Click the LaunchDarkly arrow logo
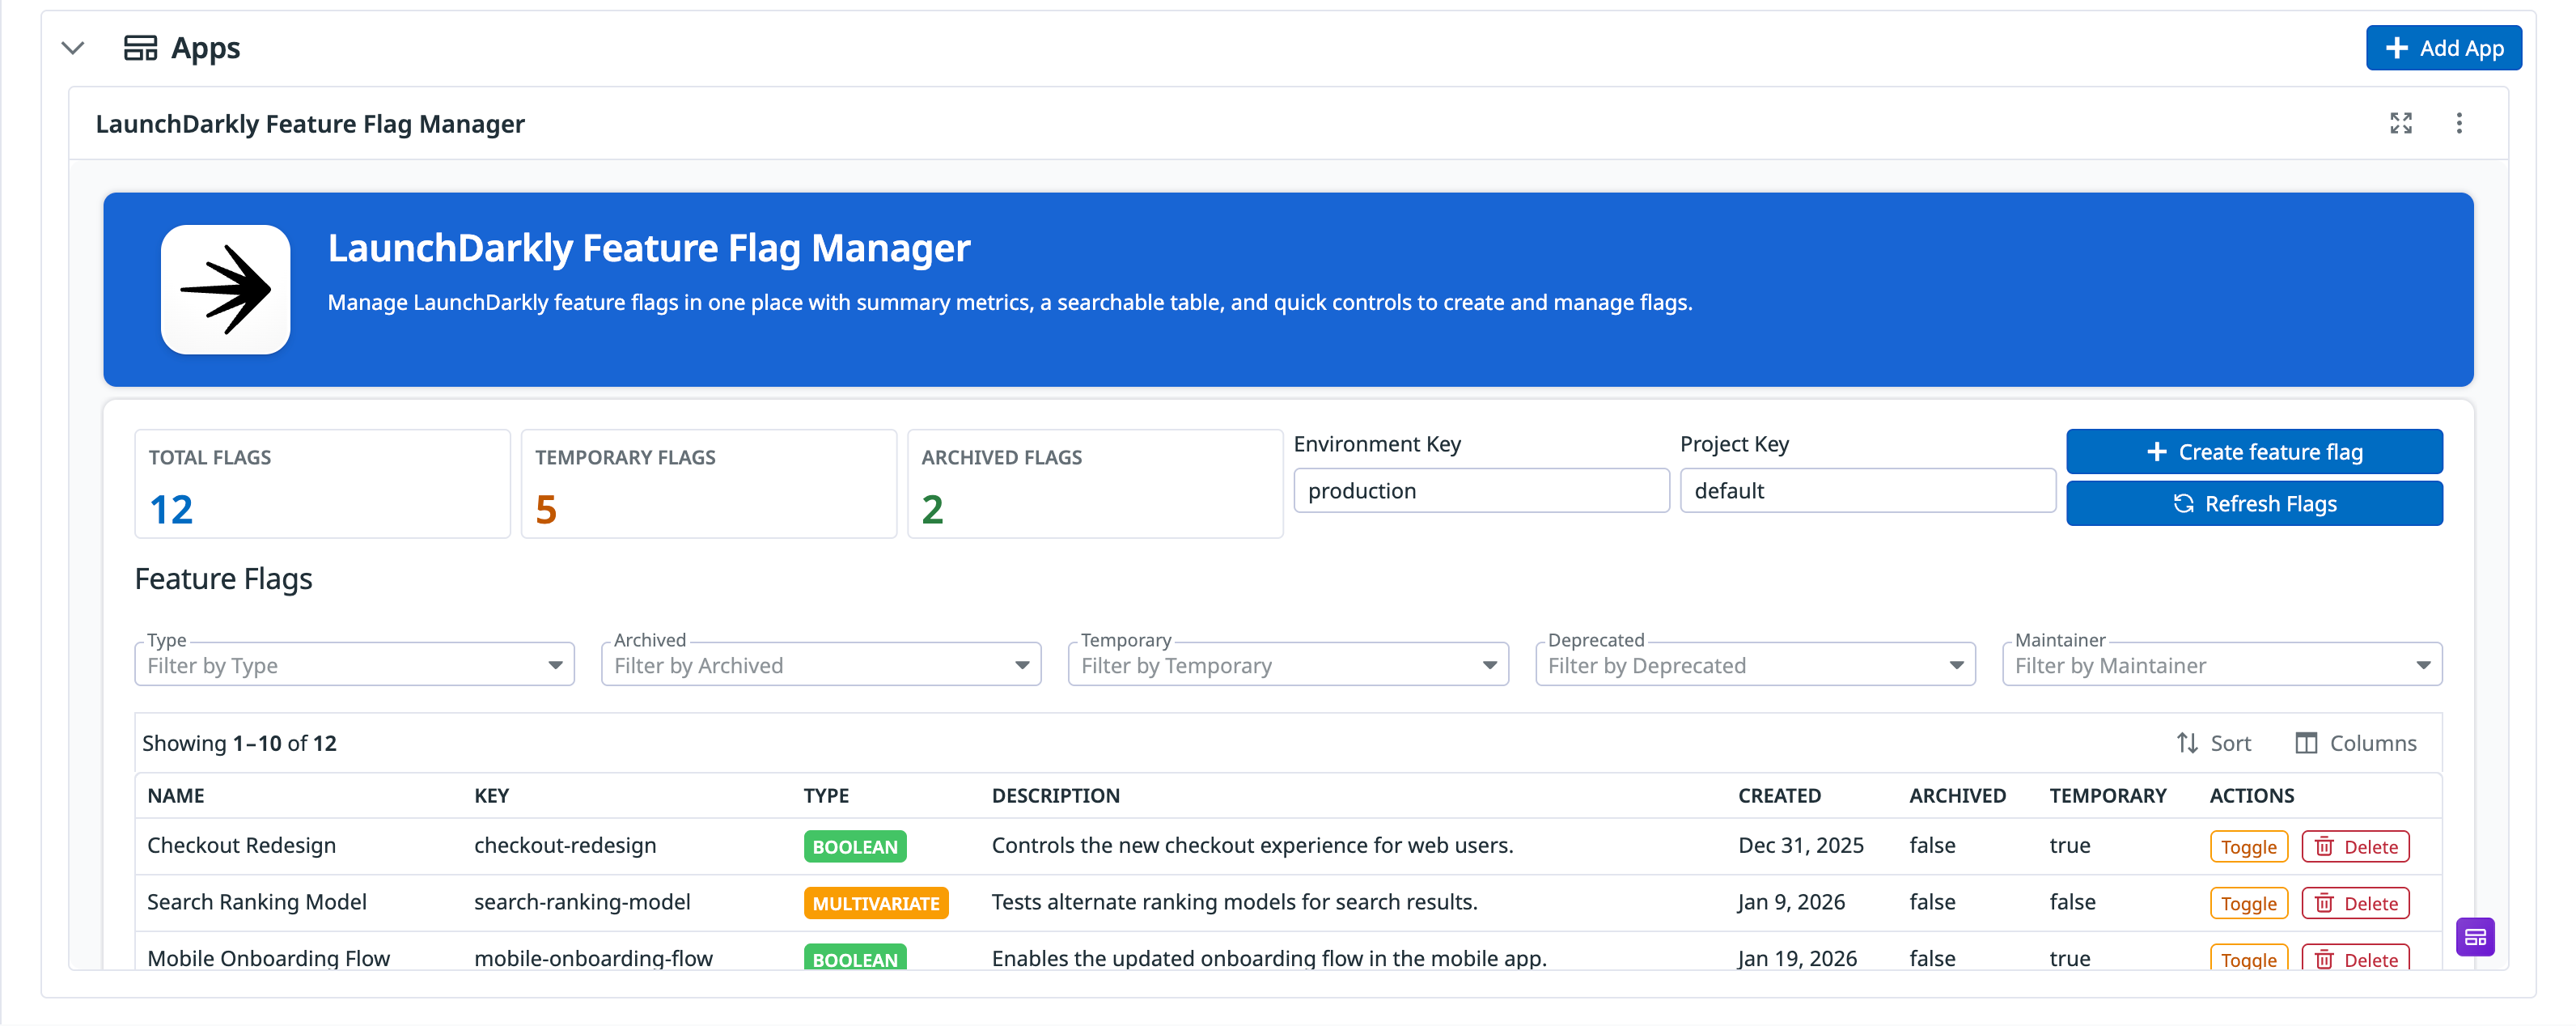 [226, 290]
